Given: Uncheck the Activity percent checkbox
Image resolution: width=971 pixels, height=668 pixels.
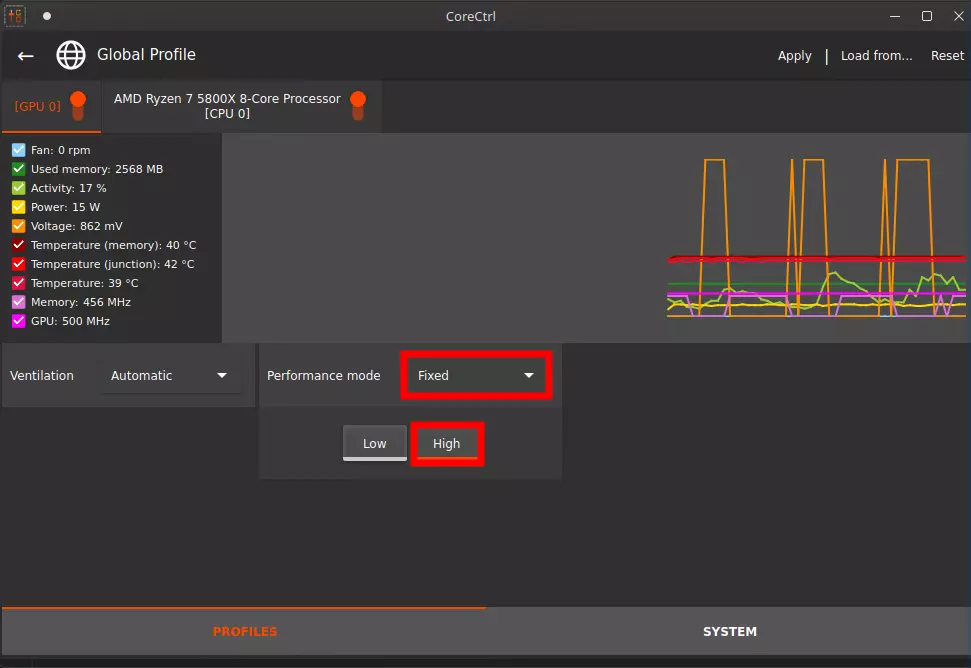Looking at the screenshot, I should [x=19, y=188].
